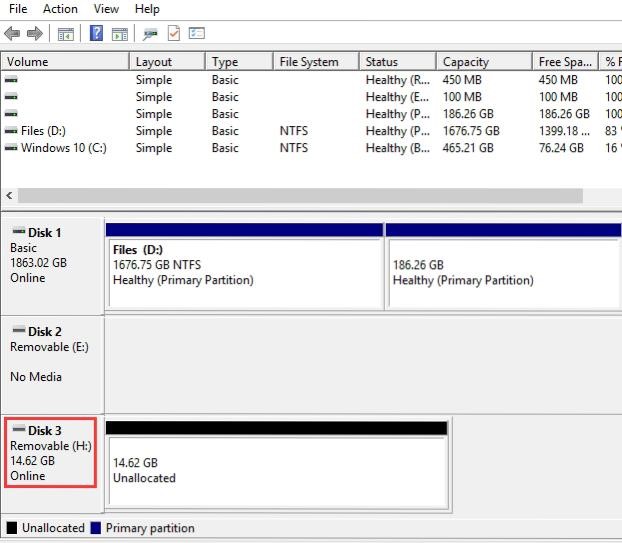622x543 pixels.
Task: Click the Back arrow toolbar icon
Action: coord(12,33)
